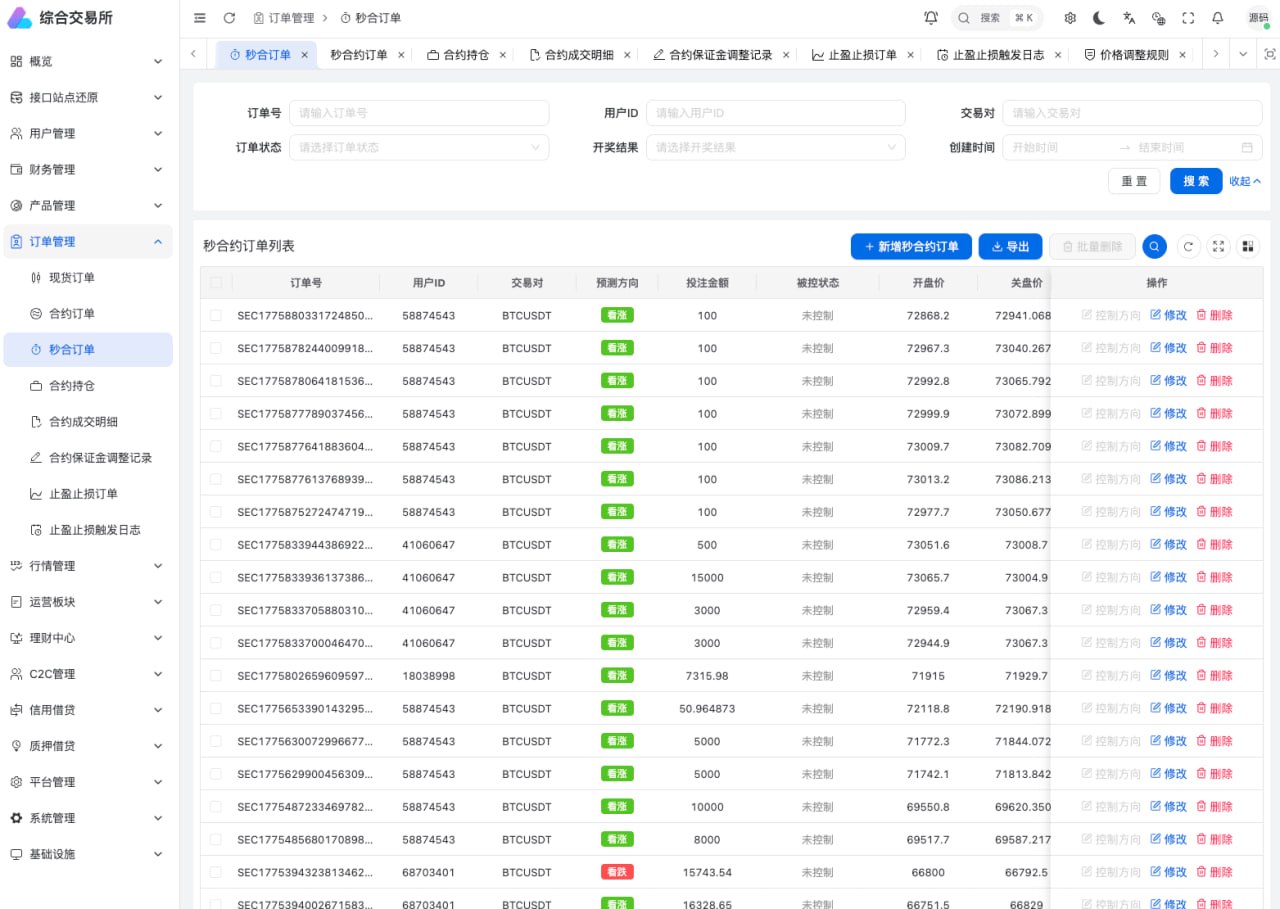Open 现货订单 in the sidebar menu
The height and width of the screenshot is (909, 1280).
tap(72, 278)
